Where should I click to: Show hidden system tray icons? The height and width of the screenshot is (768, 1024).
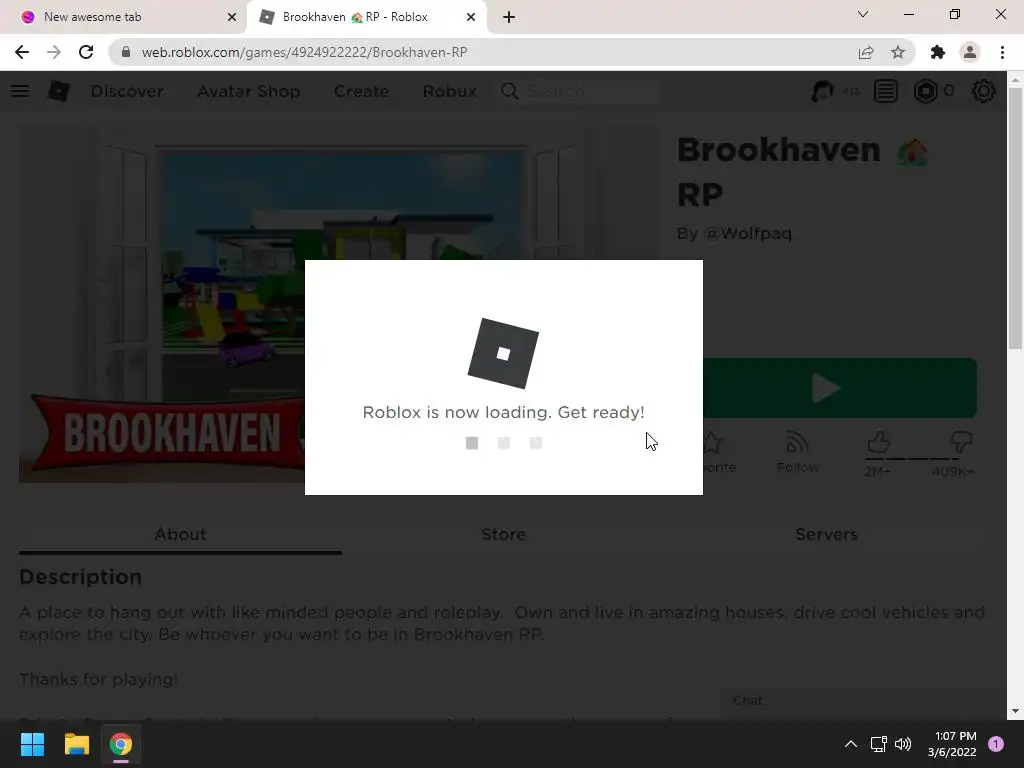point(850,744)
